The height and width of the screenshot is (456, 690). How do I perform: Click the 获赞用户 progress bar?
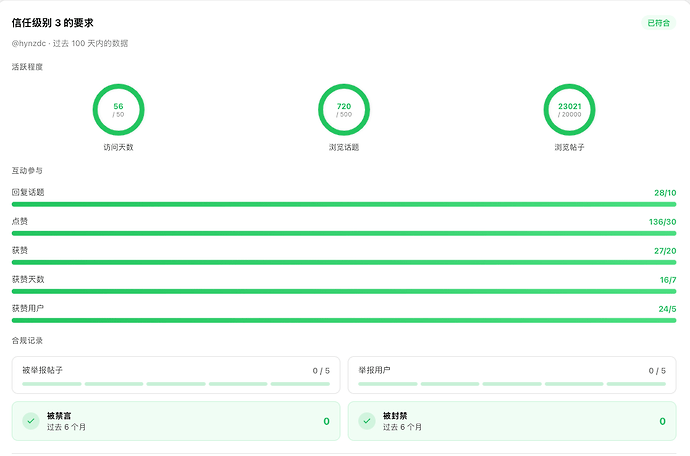pyautogui.click(x=344, y=320)
